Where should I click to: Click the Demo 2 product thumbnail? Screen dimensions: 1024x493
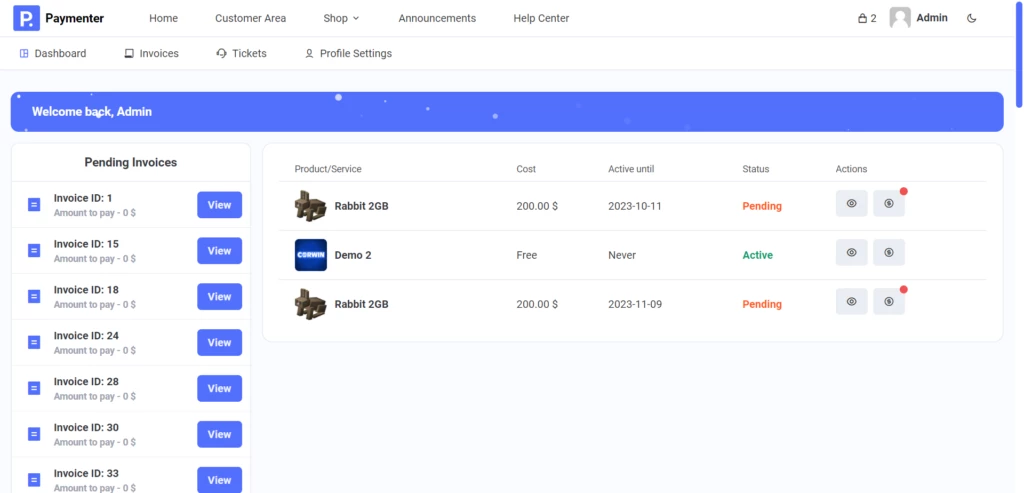[311, 255]
